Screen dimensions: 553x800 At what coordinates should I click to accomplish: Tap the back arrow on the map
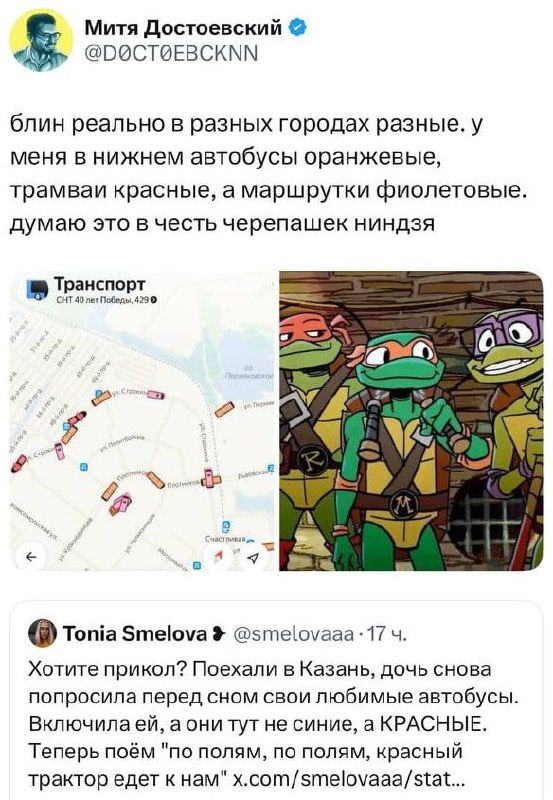(31, 557)
